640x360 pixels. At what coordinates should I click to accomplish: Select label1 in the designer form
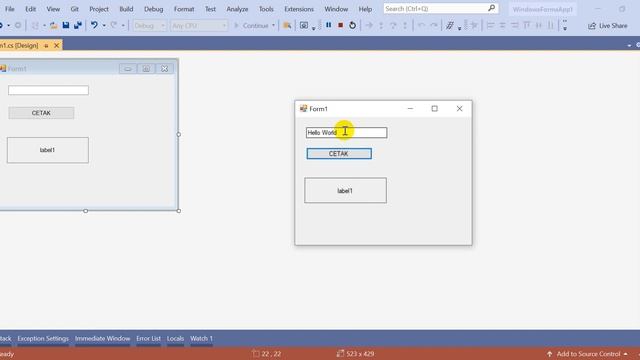tap(48, 150)
